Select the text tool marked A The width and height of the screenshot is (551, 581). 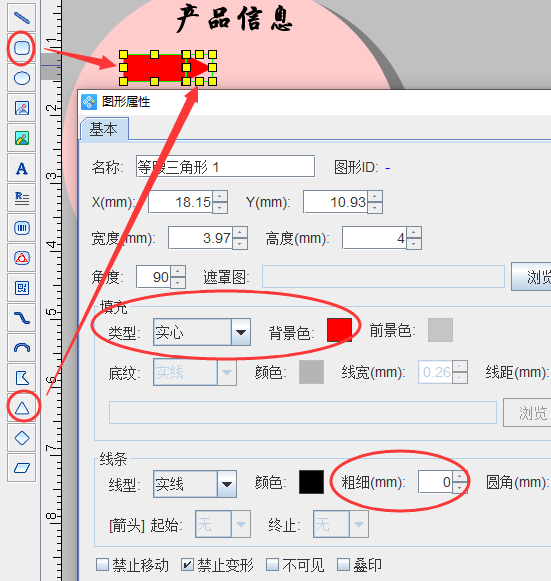coord(21,168)
